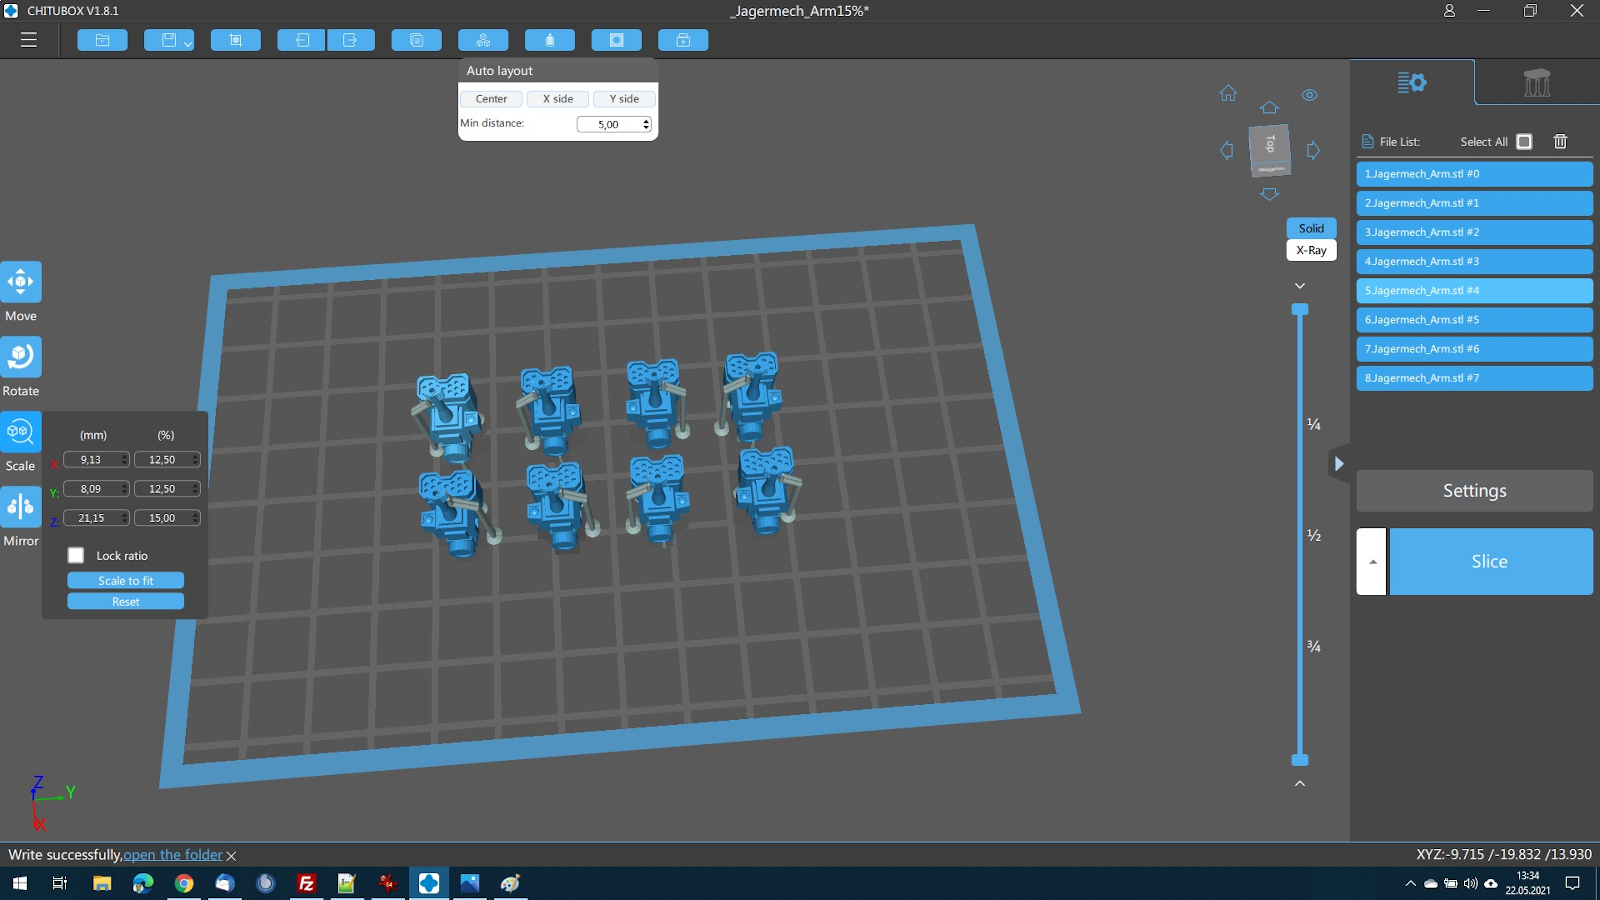Viewport: 1600px width, 900px height.
Task: Toggle the eye perspective view icon
Action: pos(1309,95)
